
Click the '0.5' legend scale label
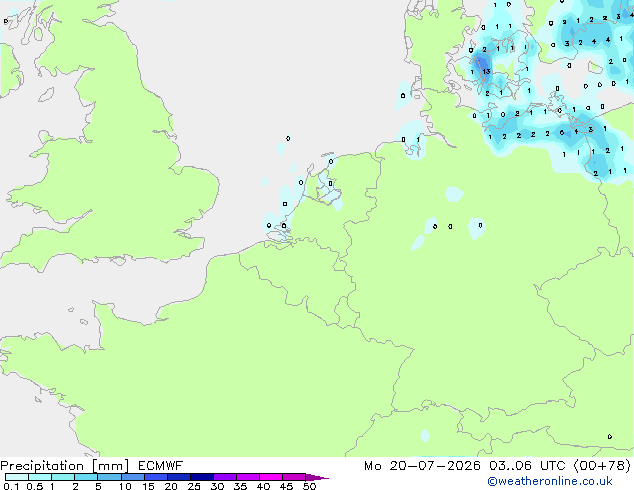coord(34,486)
